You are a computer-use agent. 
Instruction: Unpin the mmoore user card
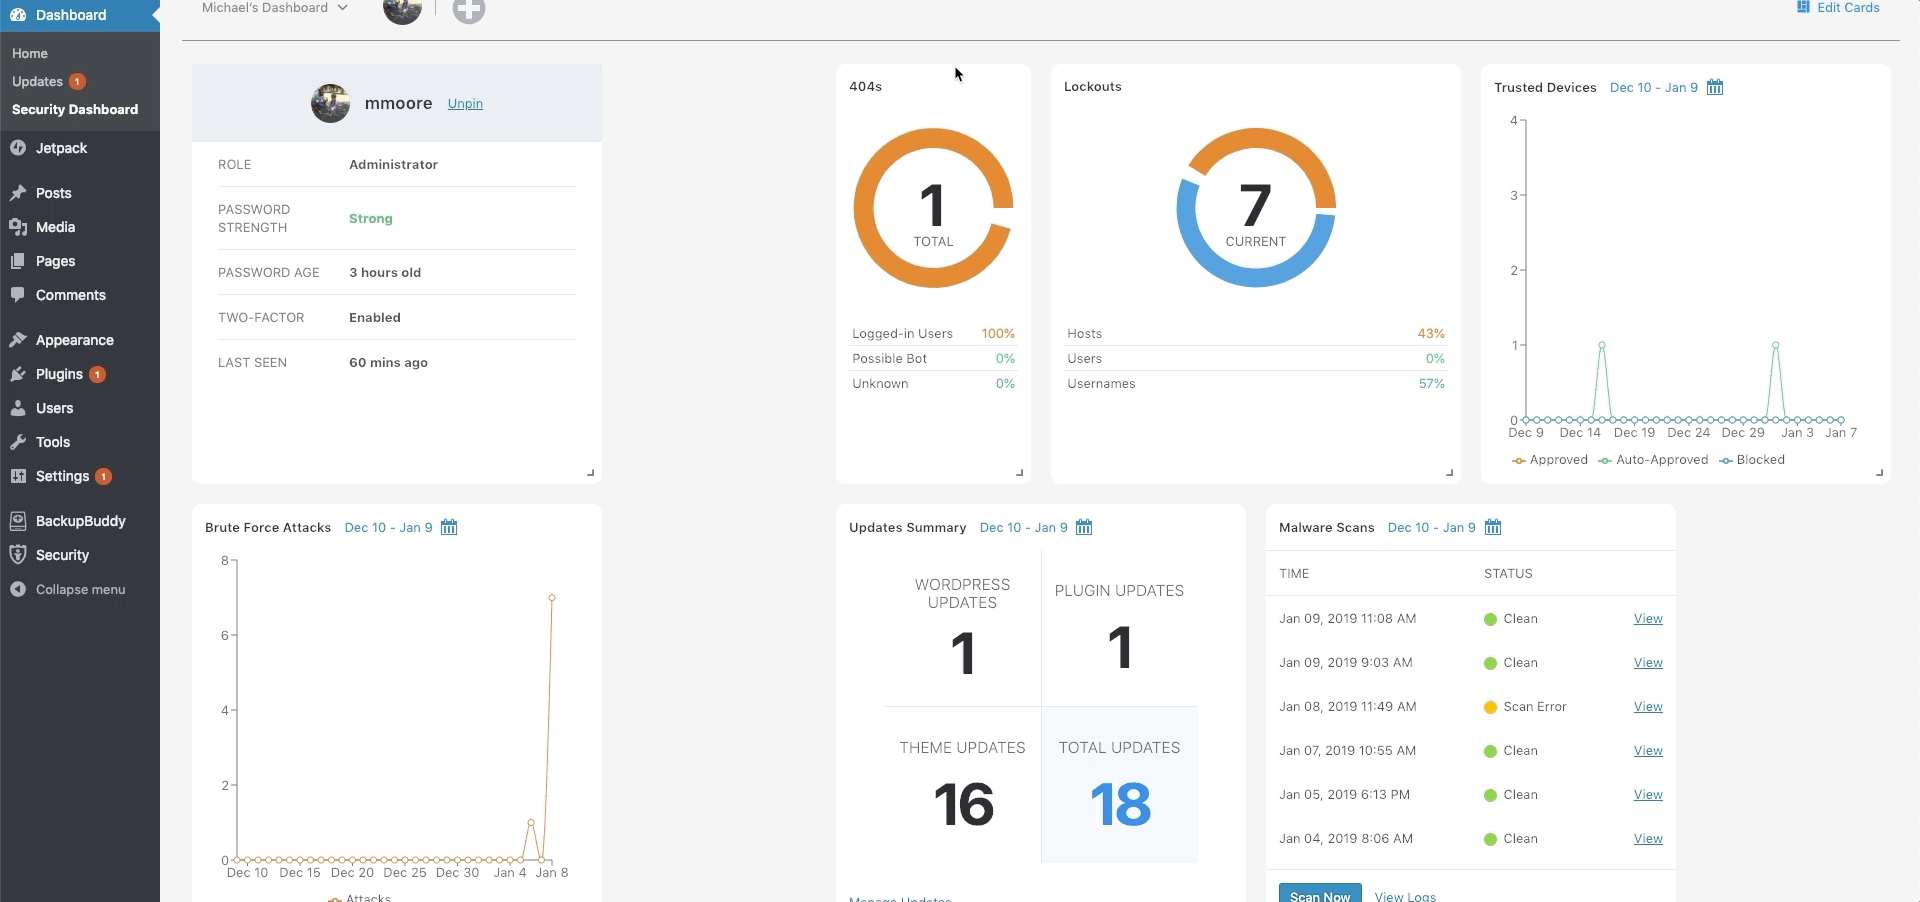click(465, 104)
